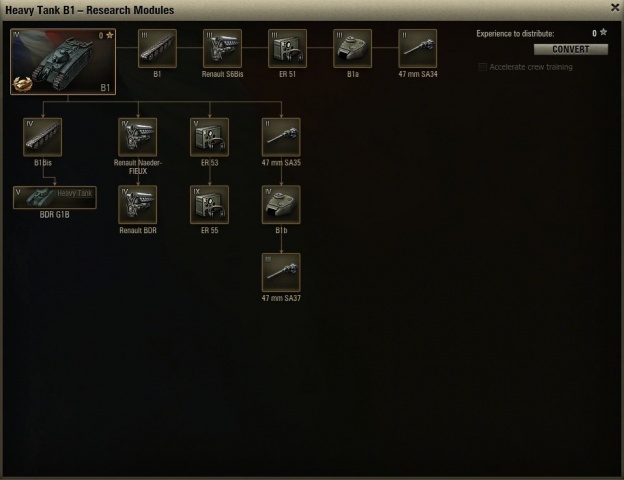Screen dimensions: 624x480
Task: Open the BDR G1B heavy tank node
Action: tap(55, 197)
